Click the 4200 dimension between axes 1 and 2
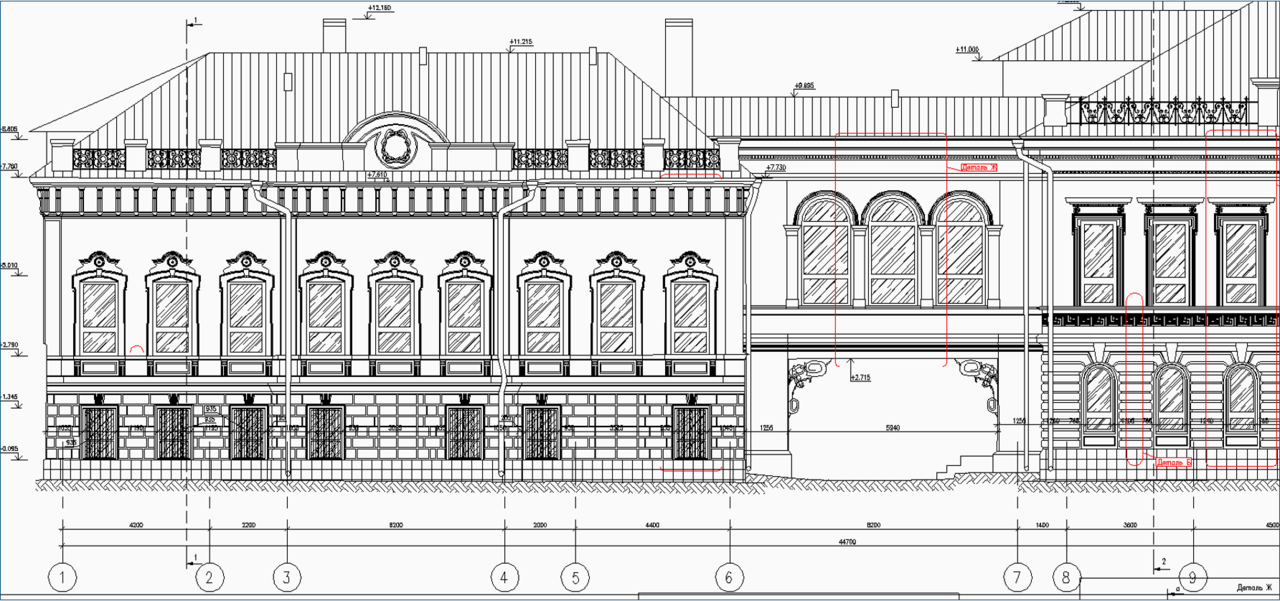This screenshot has width=1280, height=601. [x=135, y=524]
